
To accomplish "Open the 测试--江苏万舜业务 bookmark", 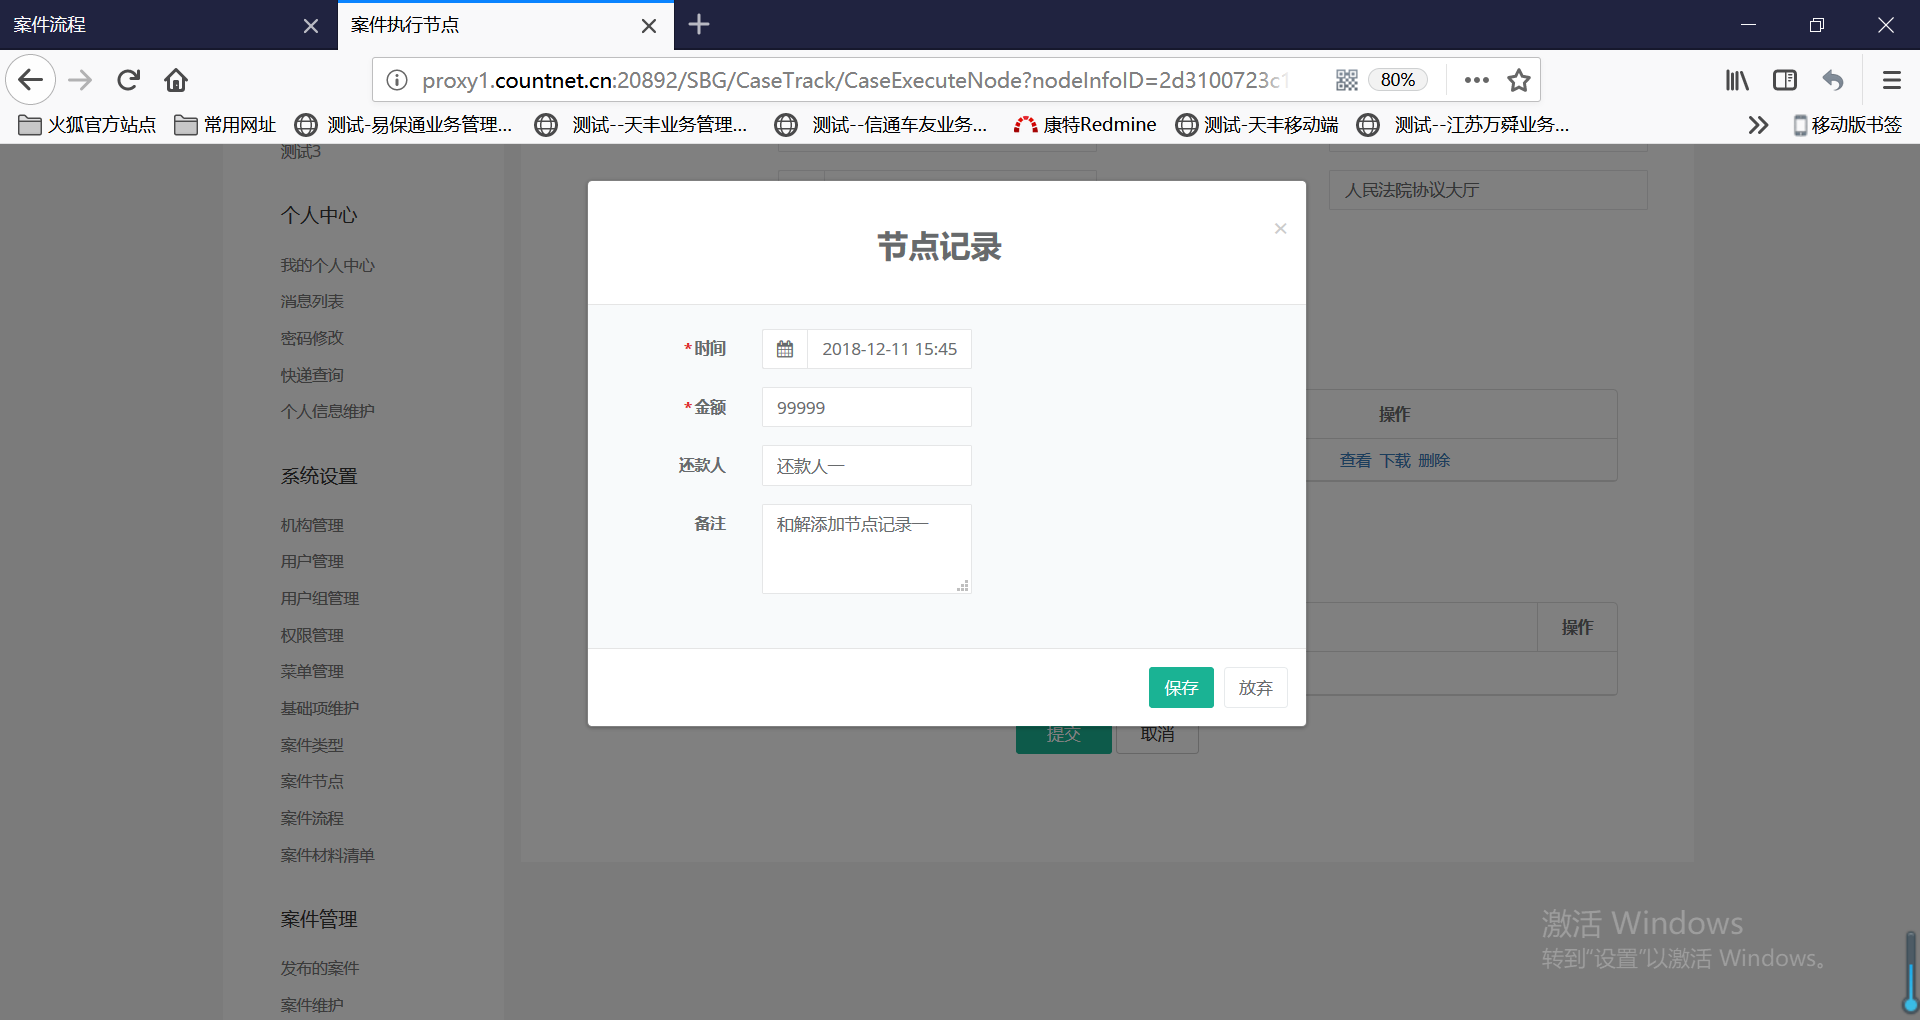I will pyautogui.click(x=1463, y=125).
